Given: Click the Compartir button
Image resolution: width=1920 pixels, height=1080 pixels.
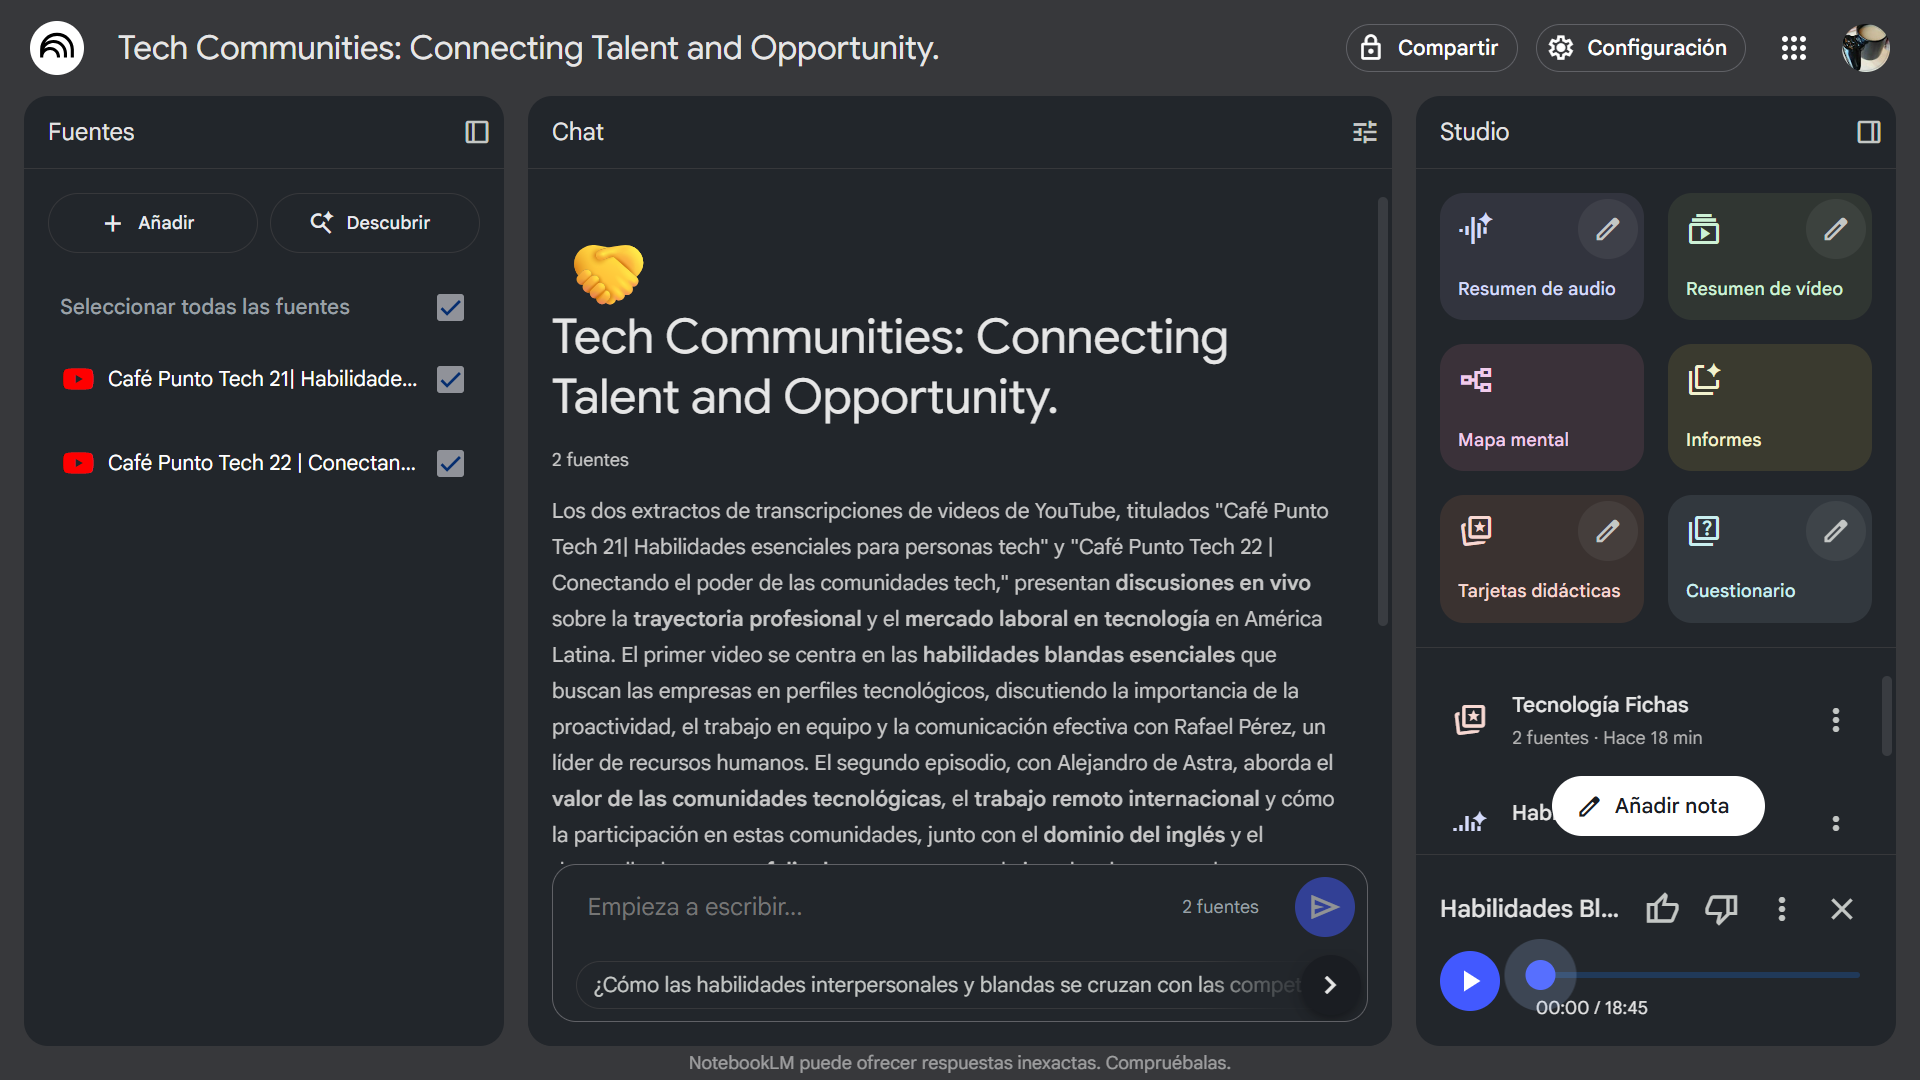Looking at the screenshot, I should pyautogui.click(x=1431, y=48).
